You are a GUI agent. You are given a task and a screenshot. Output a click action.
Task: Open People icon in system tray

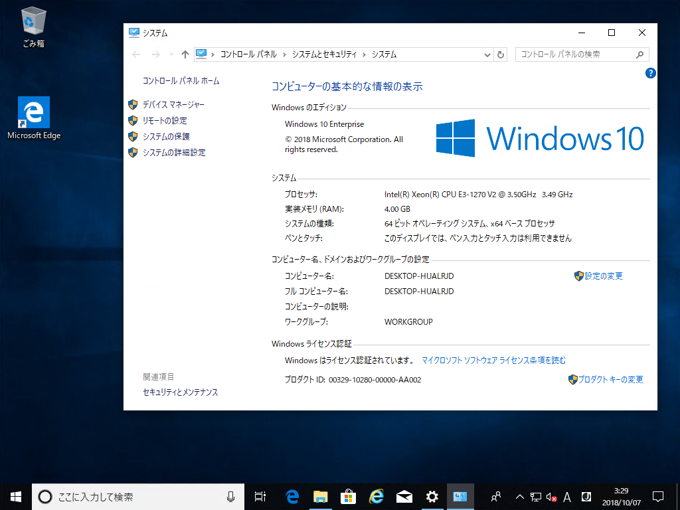tap(496, 497)
